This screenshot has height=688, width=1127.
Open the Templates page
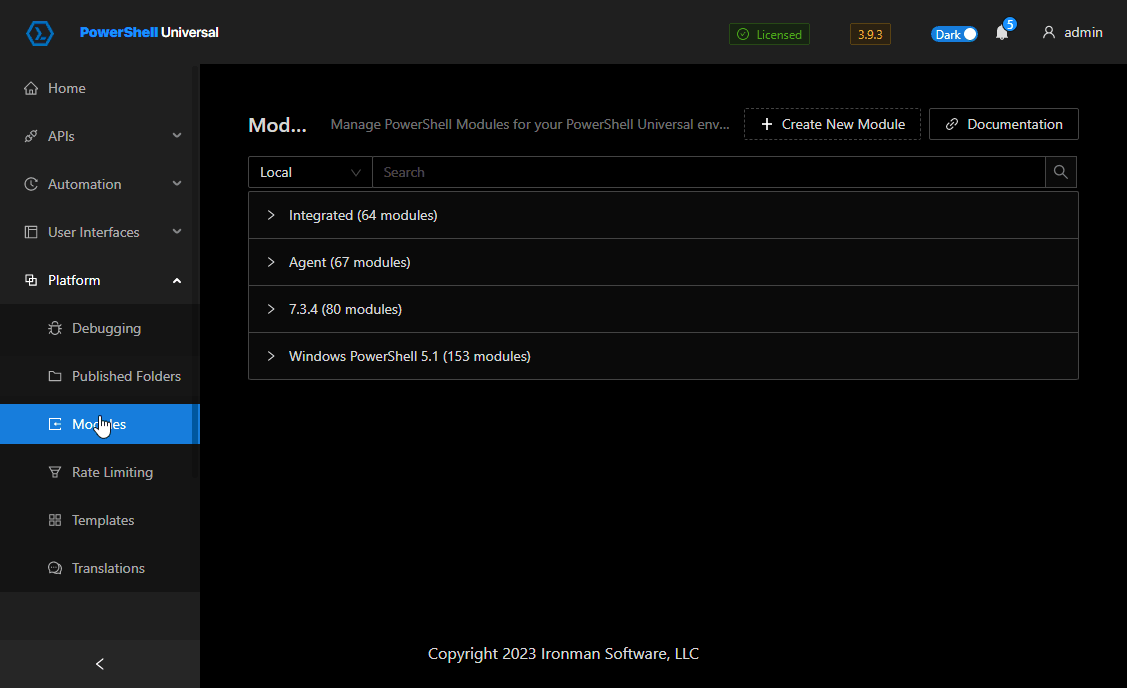(103, 520)
